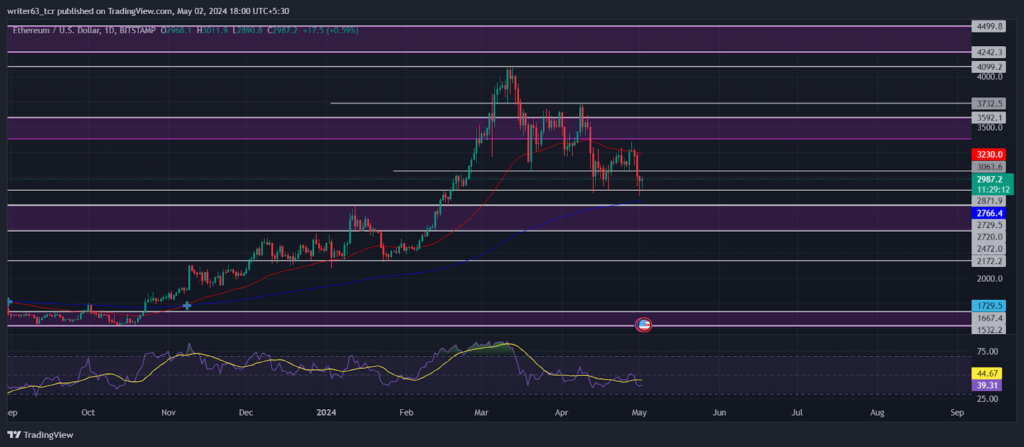The image size is (1024, 447).
Task: Click the May label on time axis
Action: 639,413
